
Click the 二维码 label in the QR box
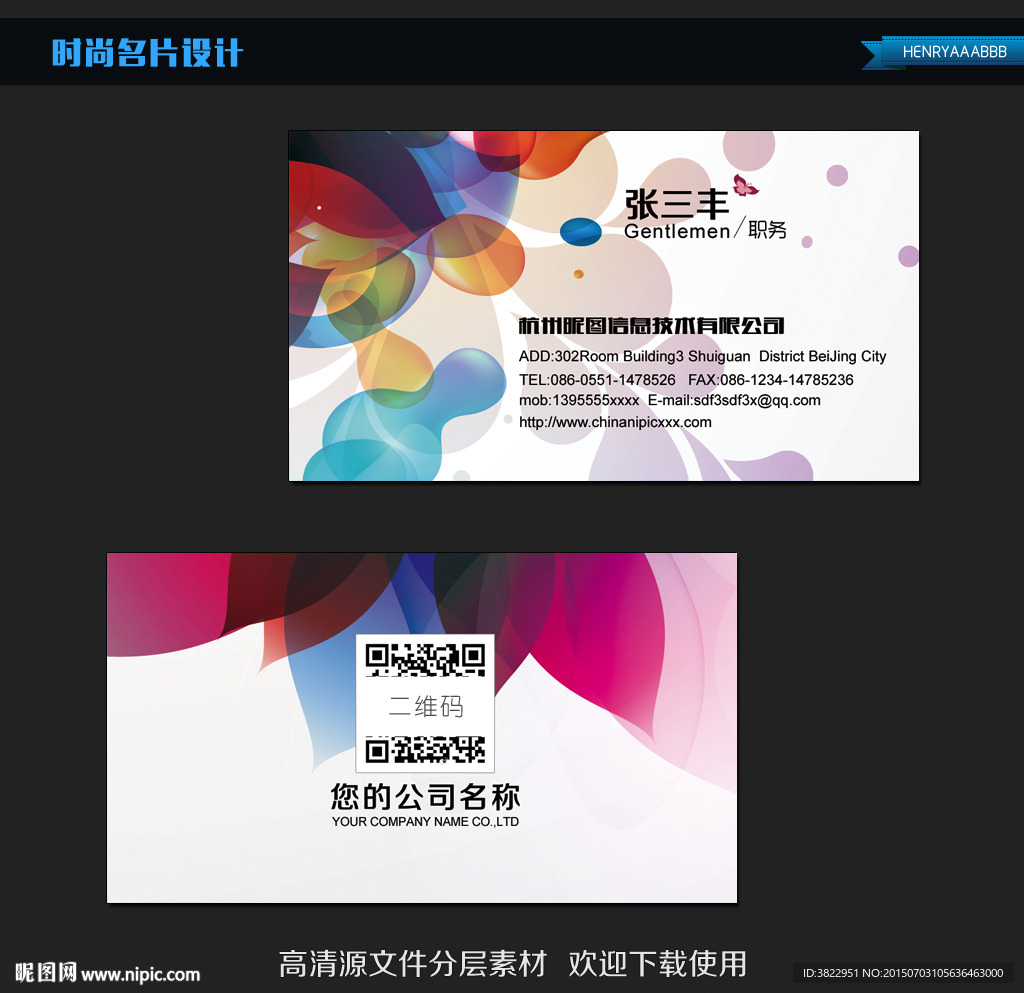tap(426, 706)
